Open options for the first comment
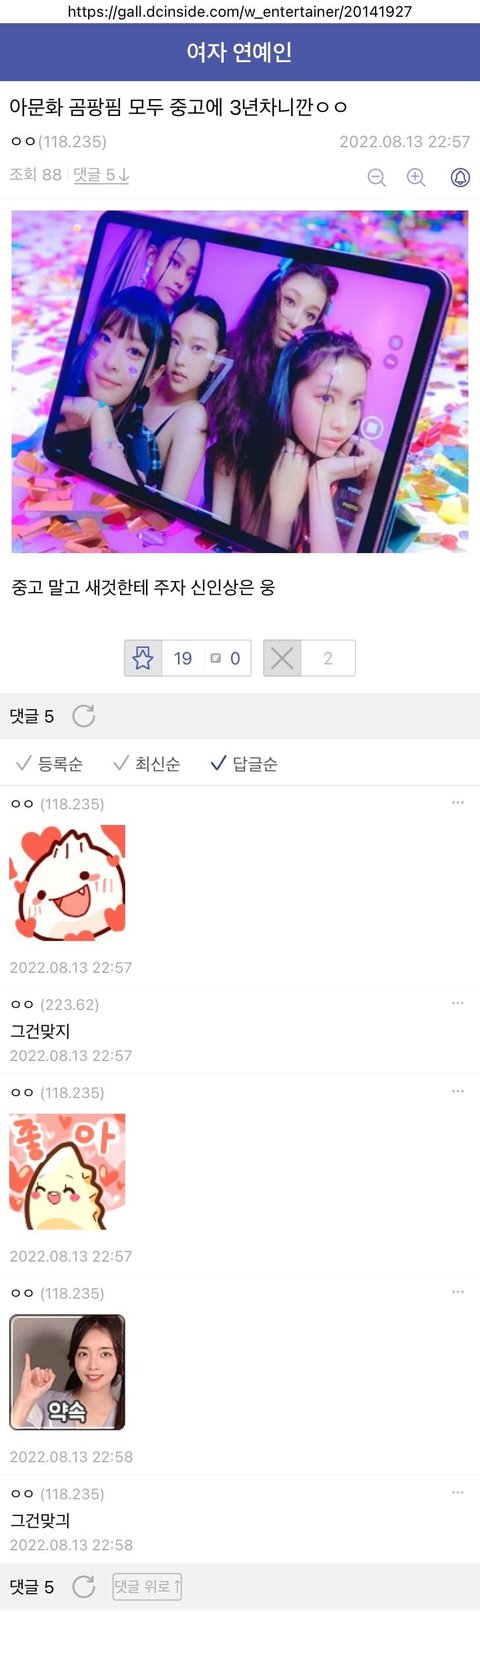 click(x=458, y=802)
